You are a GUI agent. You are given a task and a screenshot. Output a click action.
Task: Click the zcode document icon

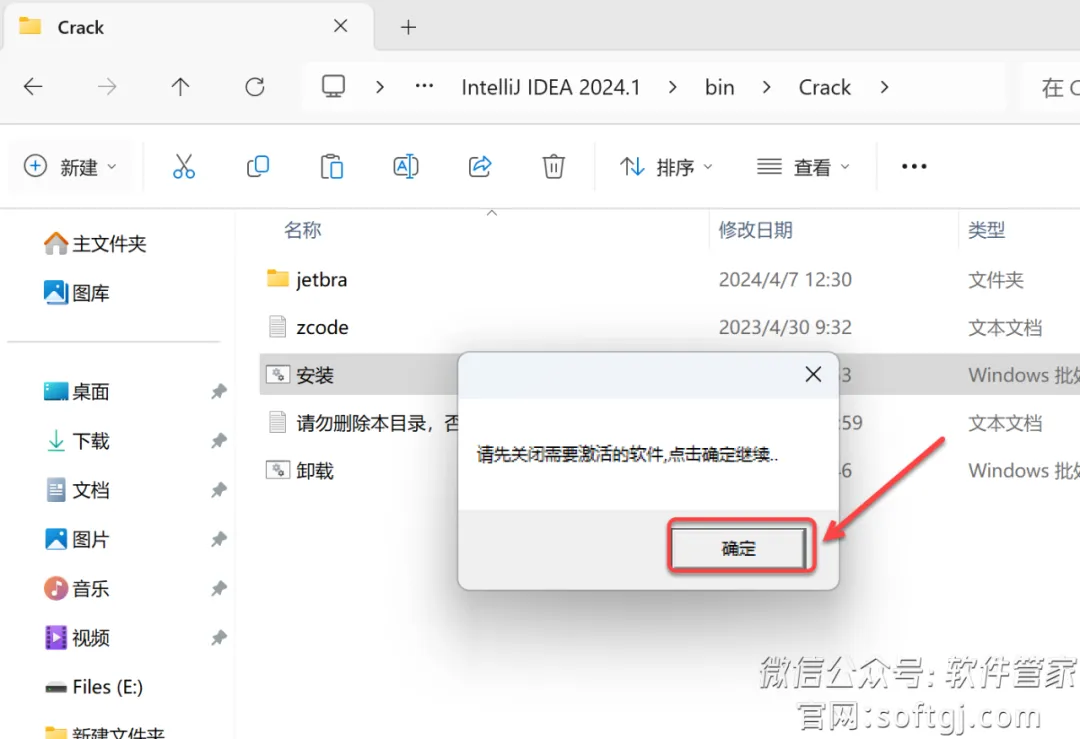coord(278,326)
